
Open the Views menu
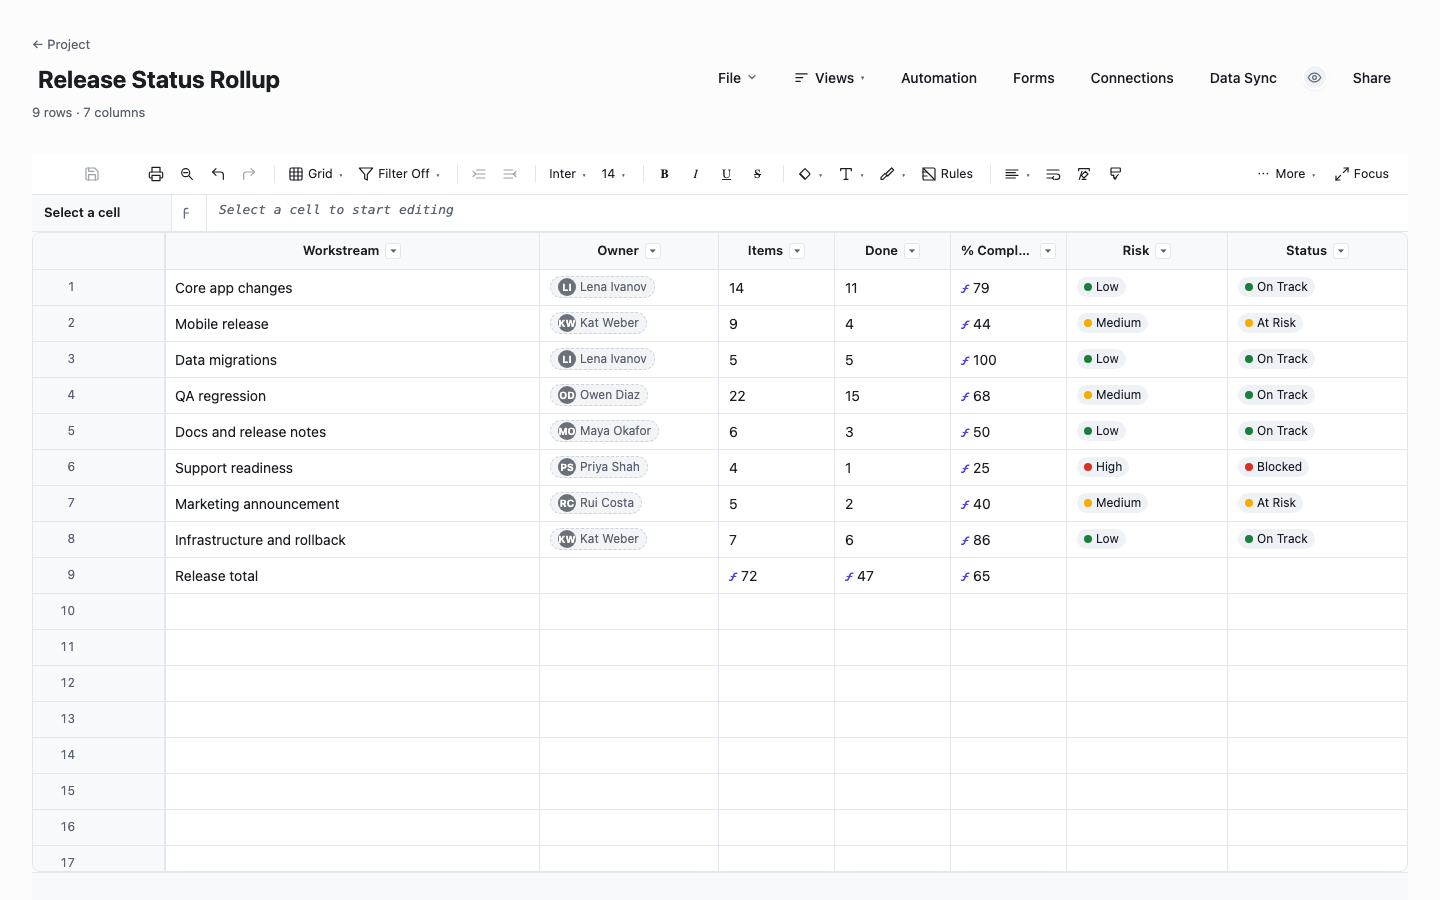(830, 78)
